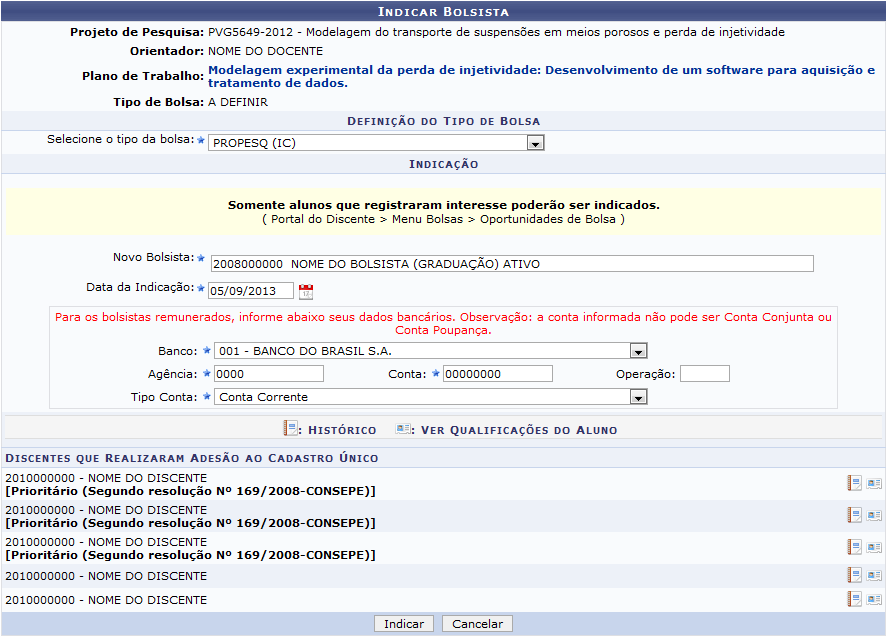The image size is (887, 637).
Task: Focus the Novo Bolsista input field
Action: tap(512, 264)
